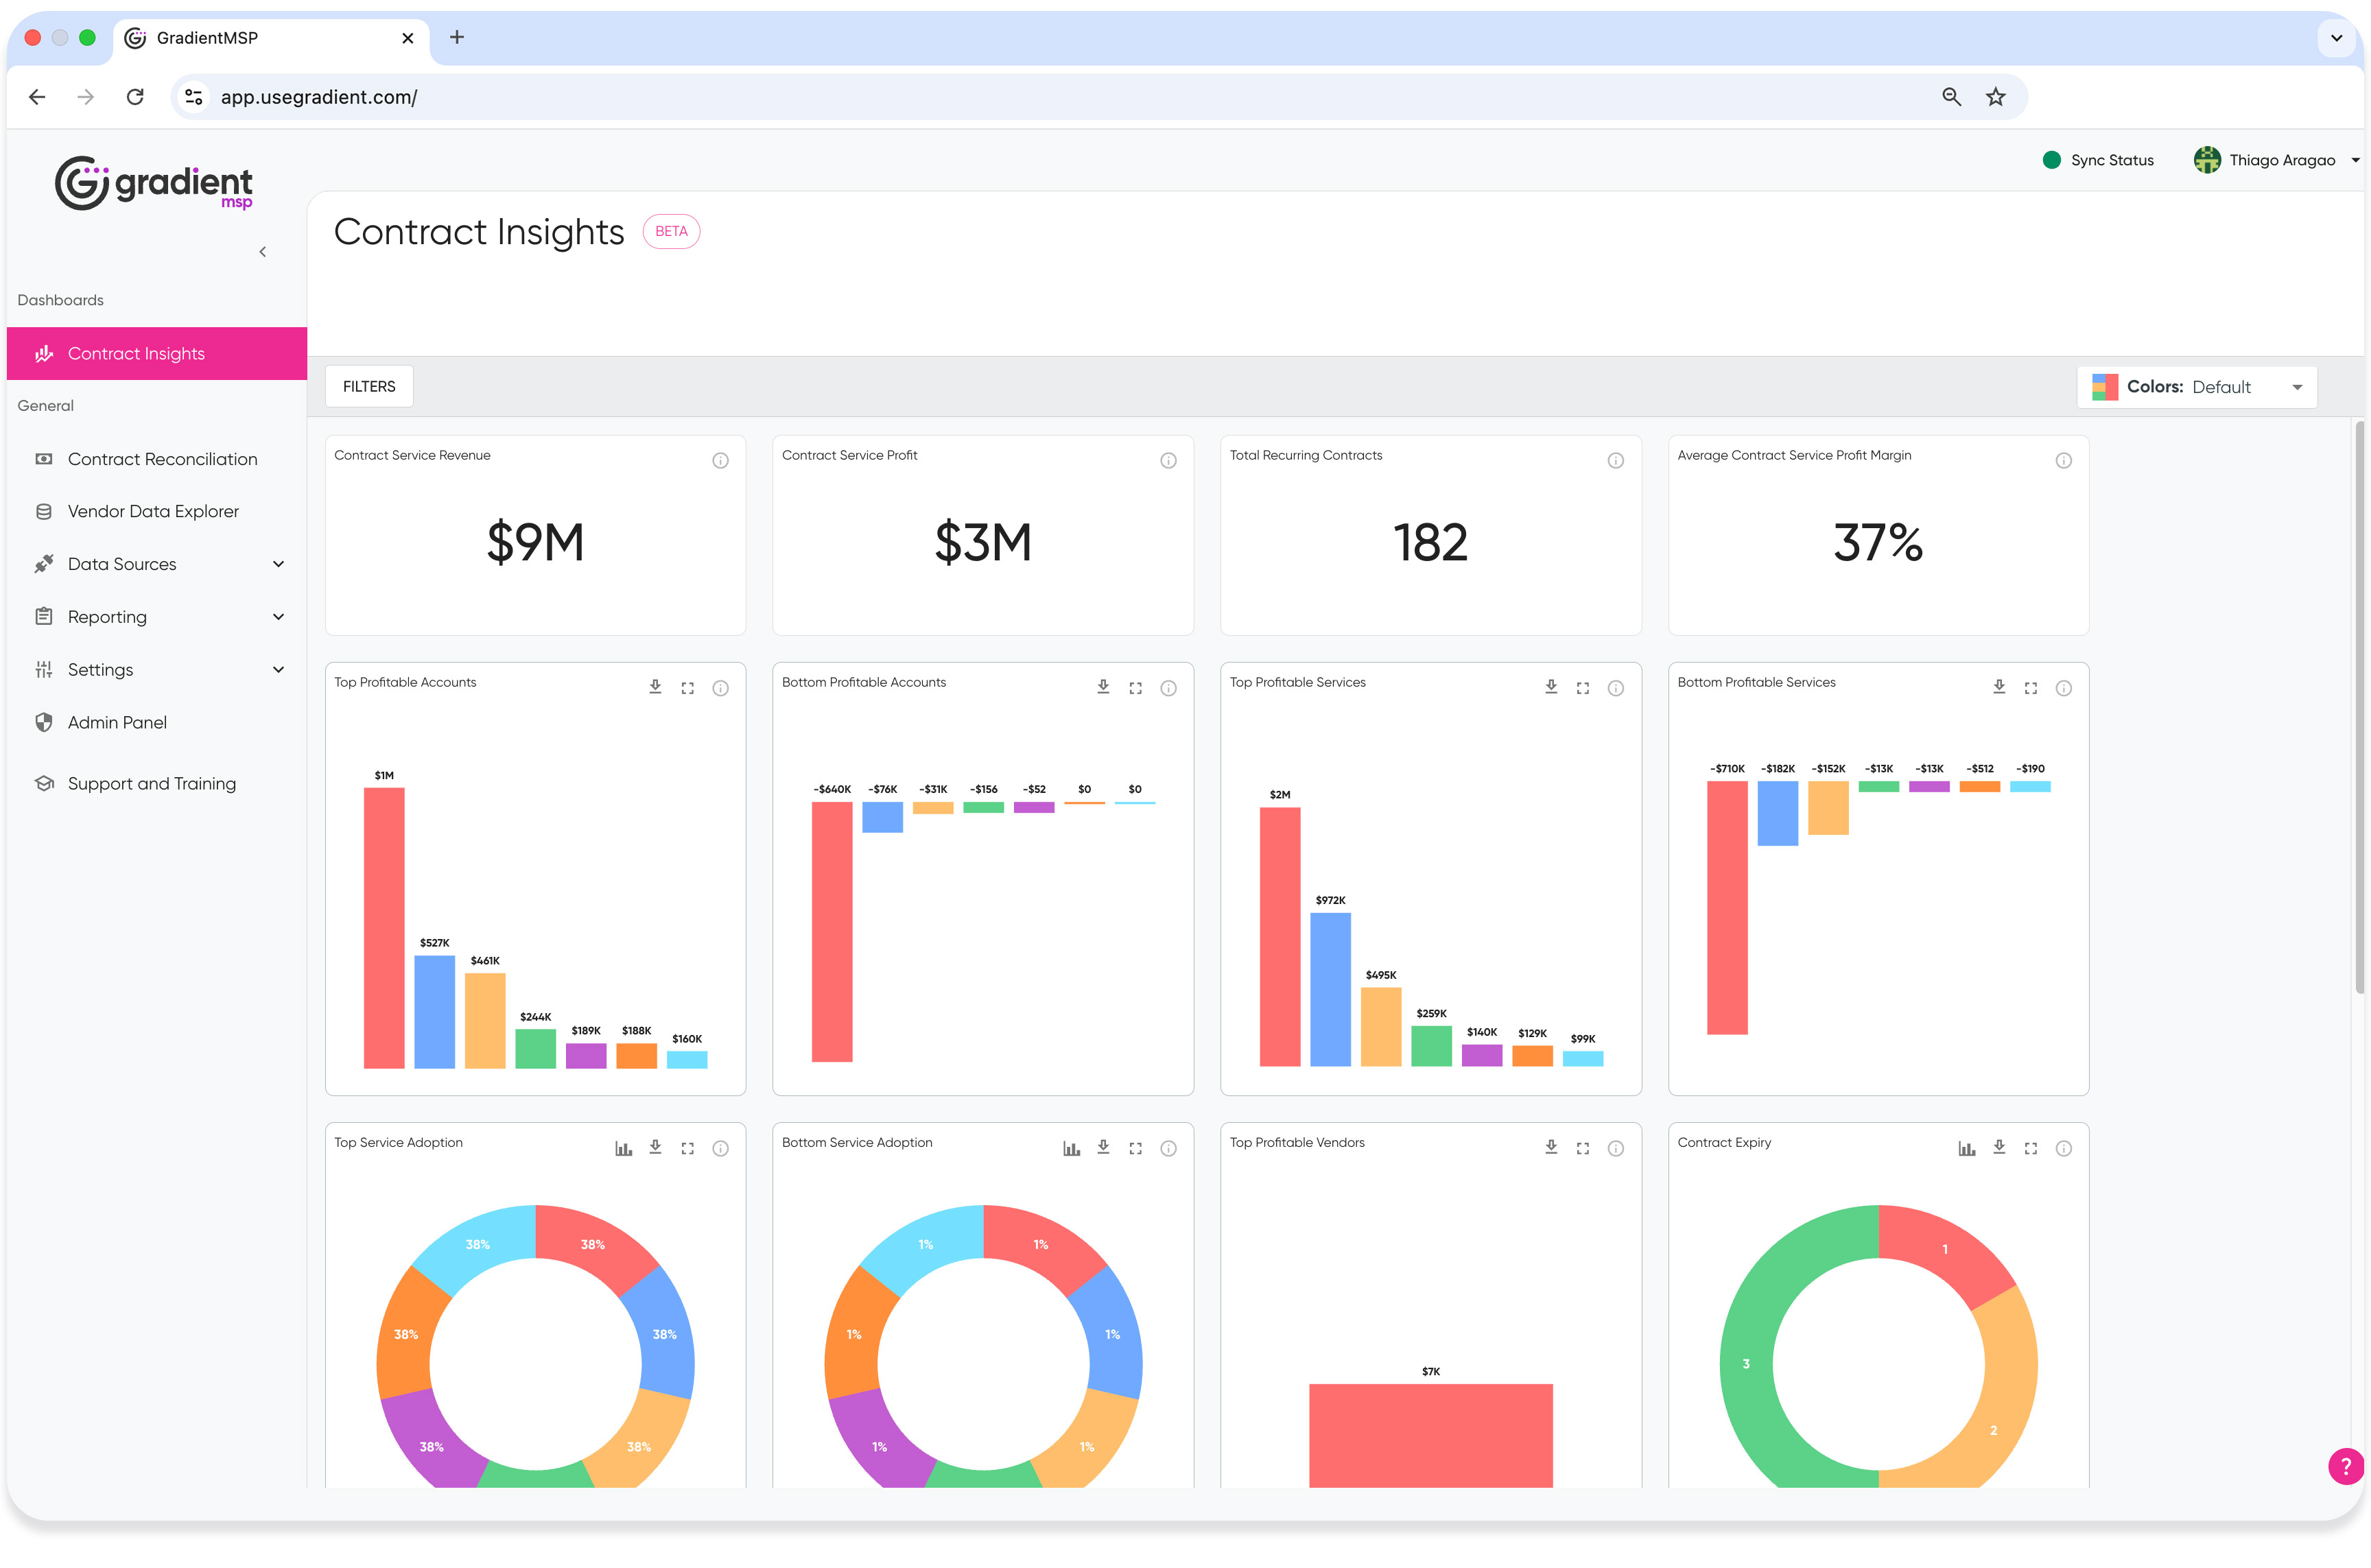Collapse the sidebar with the chevron

[x=263, y=252]
